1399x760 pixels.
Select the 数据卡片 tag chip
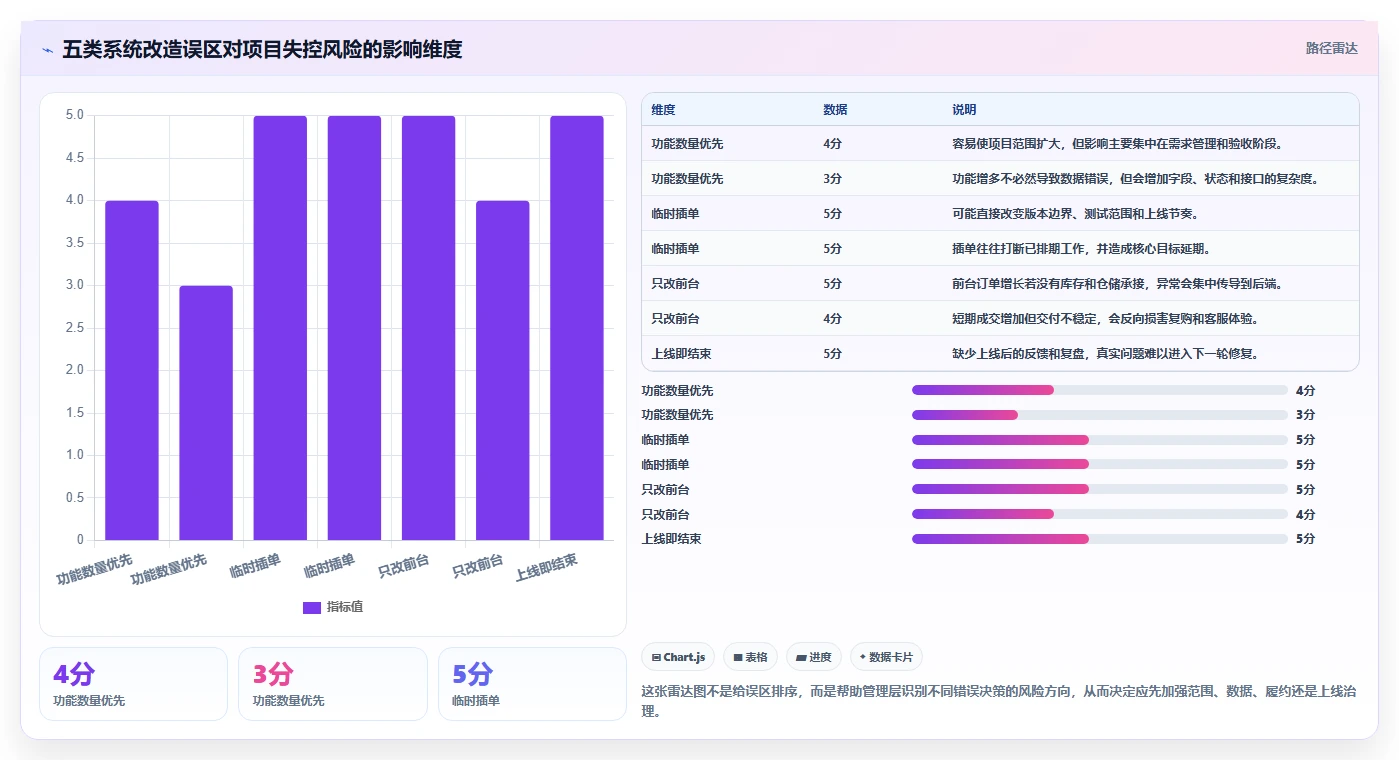click(886, 657)
